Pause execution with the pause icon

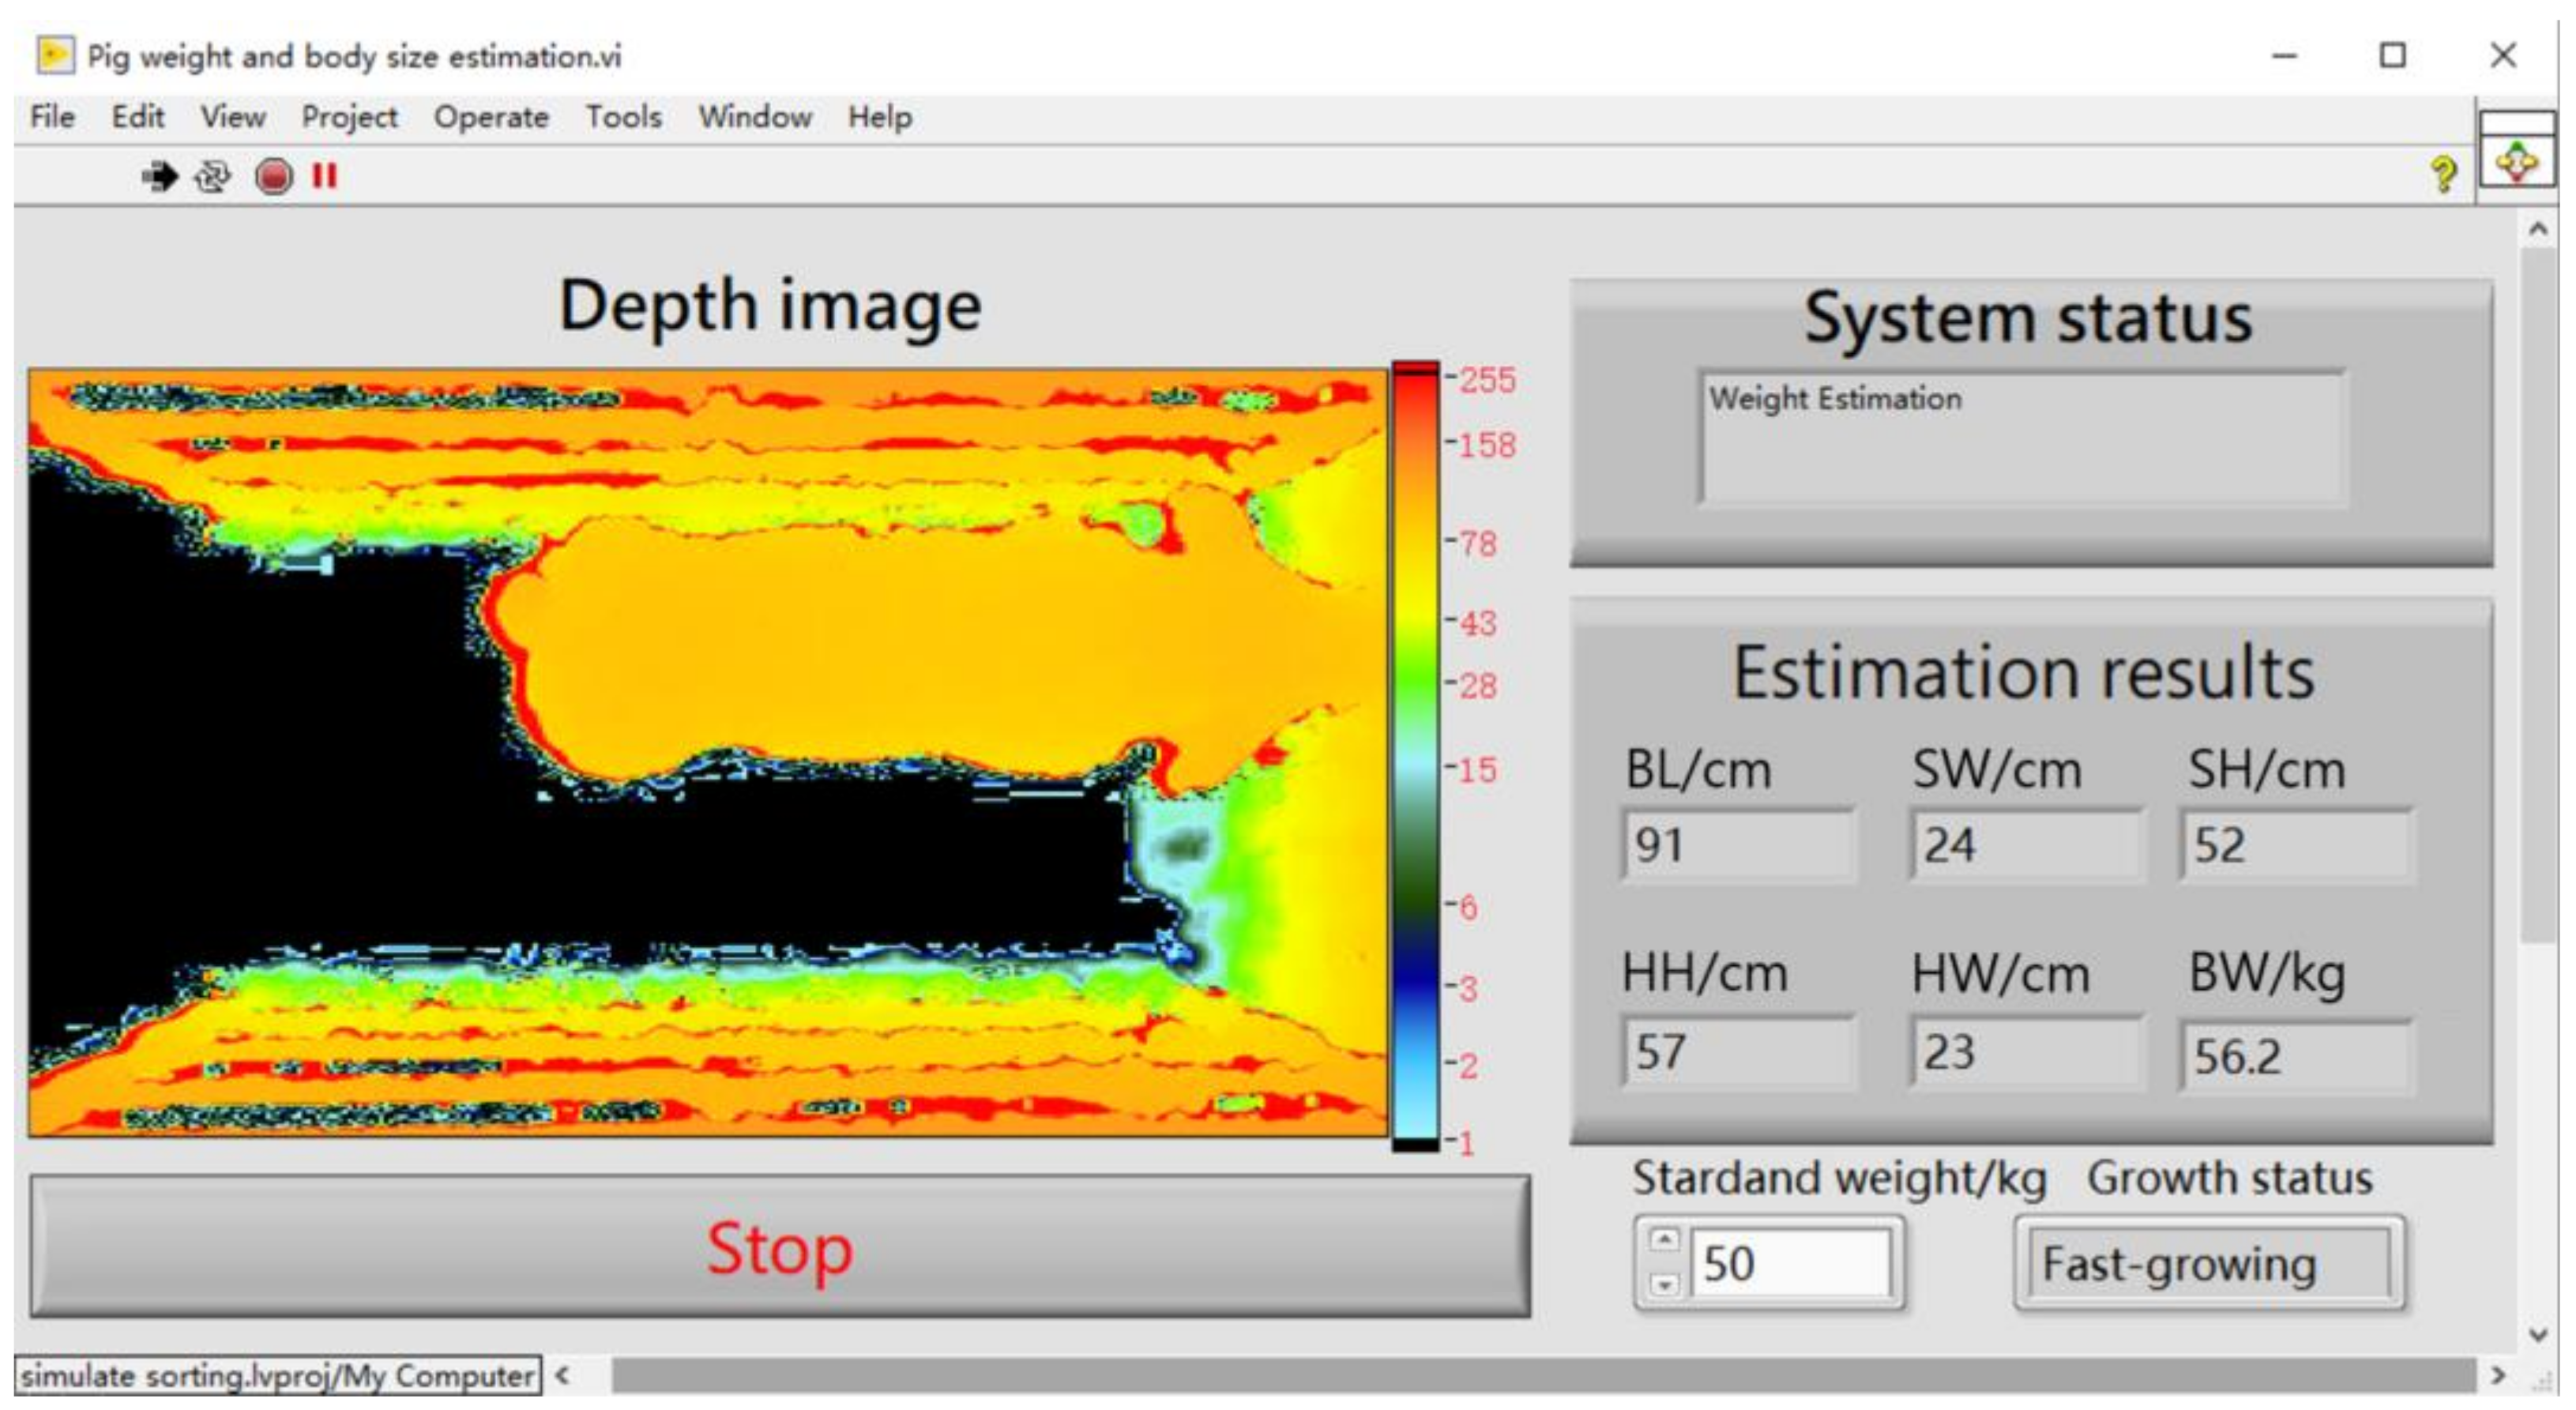click(324, 177)
